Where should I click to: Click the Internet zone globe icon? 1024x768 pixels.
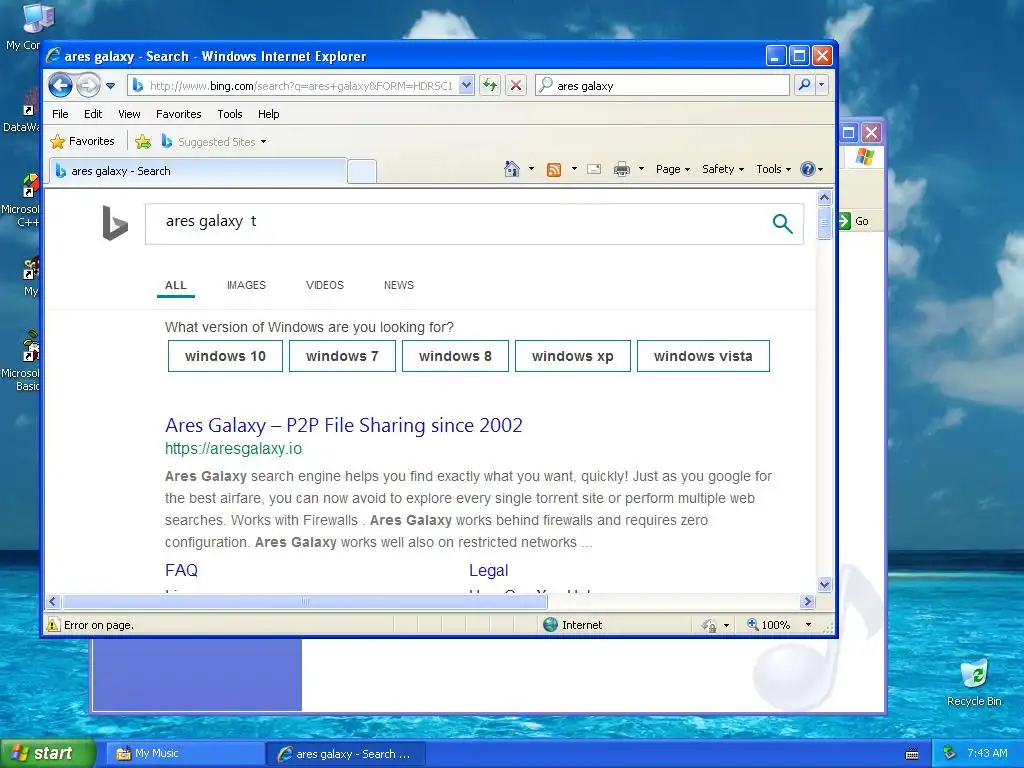tap(551, 625)
